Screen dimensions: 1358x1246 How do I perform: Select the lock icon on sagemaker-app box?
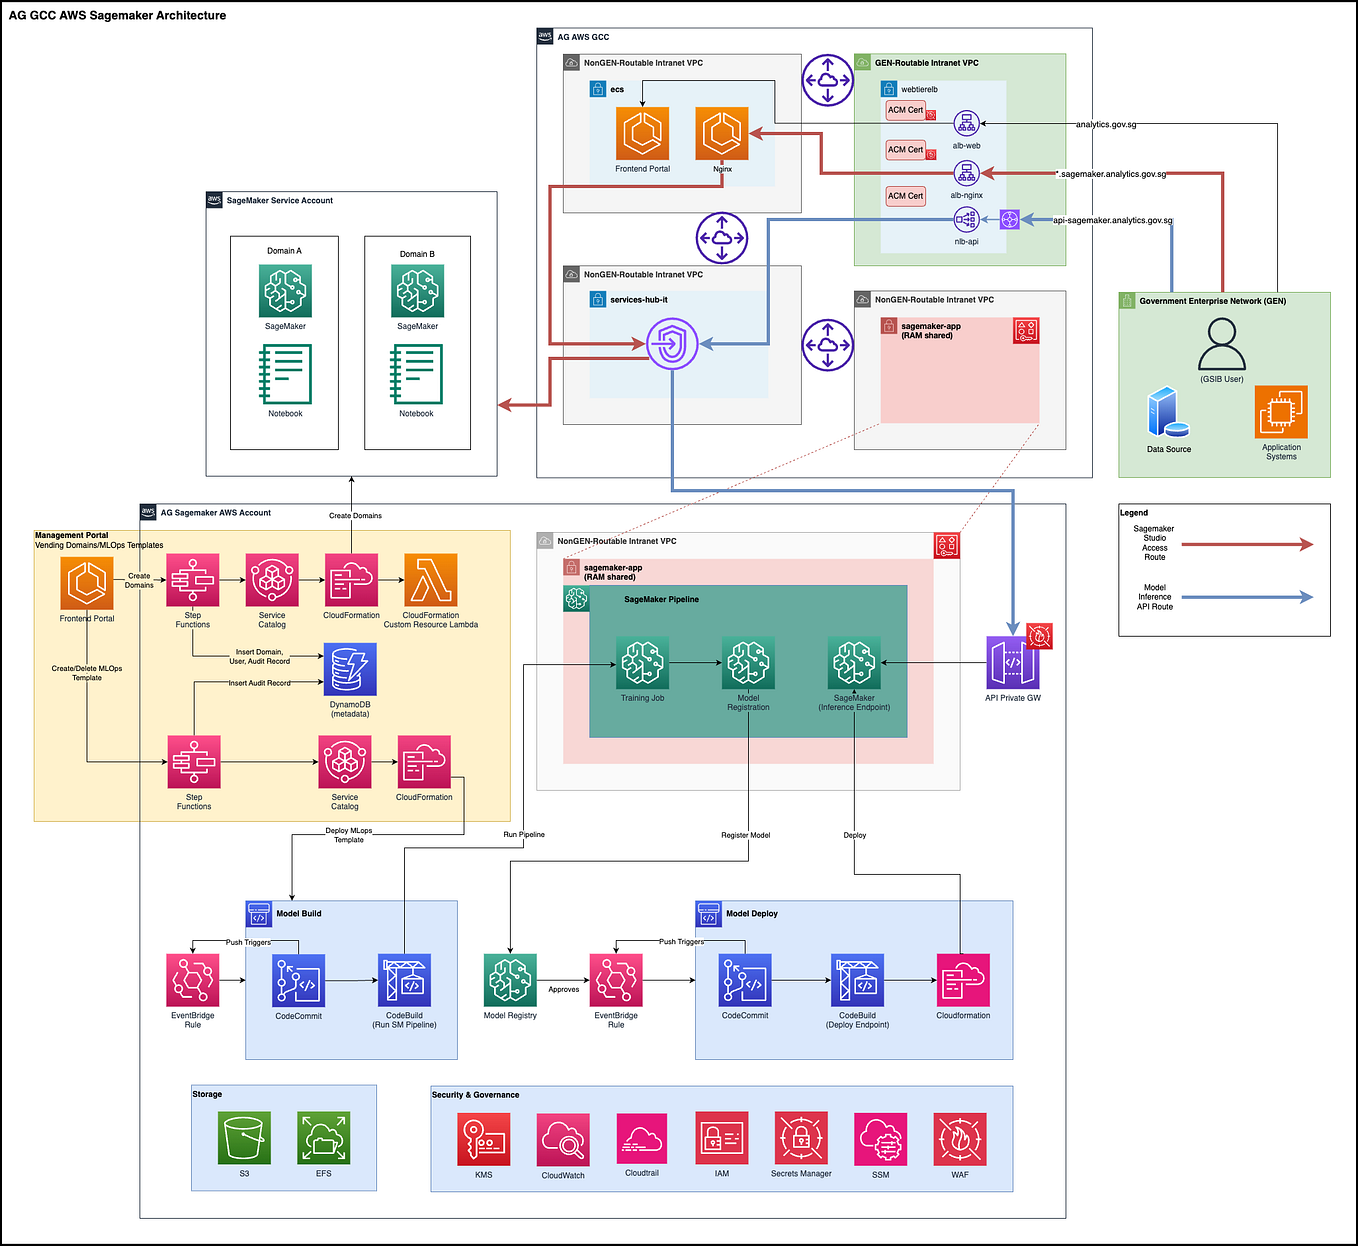pyautogui.click(x=888, y=326)
